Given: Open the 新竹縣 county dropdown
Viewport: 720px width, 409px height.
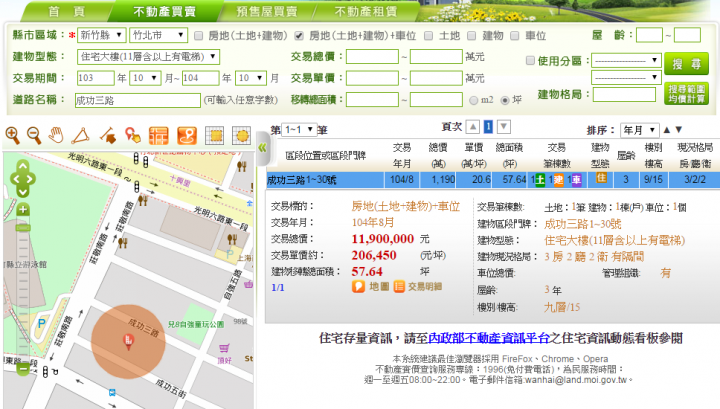Looking at the screenshot, I should [103, 35].
